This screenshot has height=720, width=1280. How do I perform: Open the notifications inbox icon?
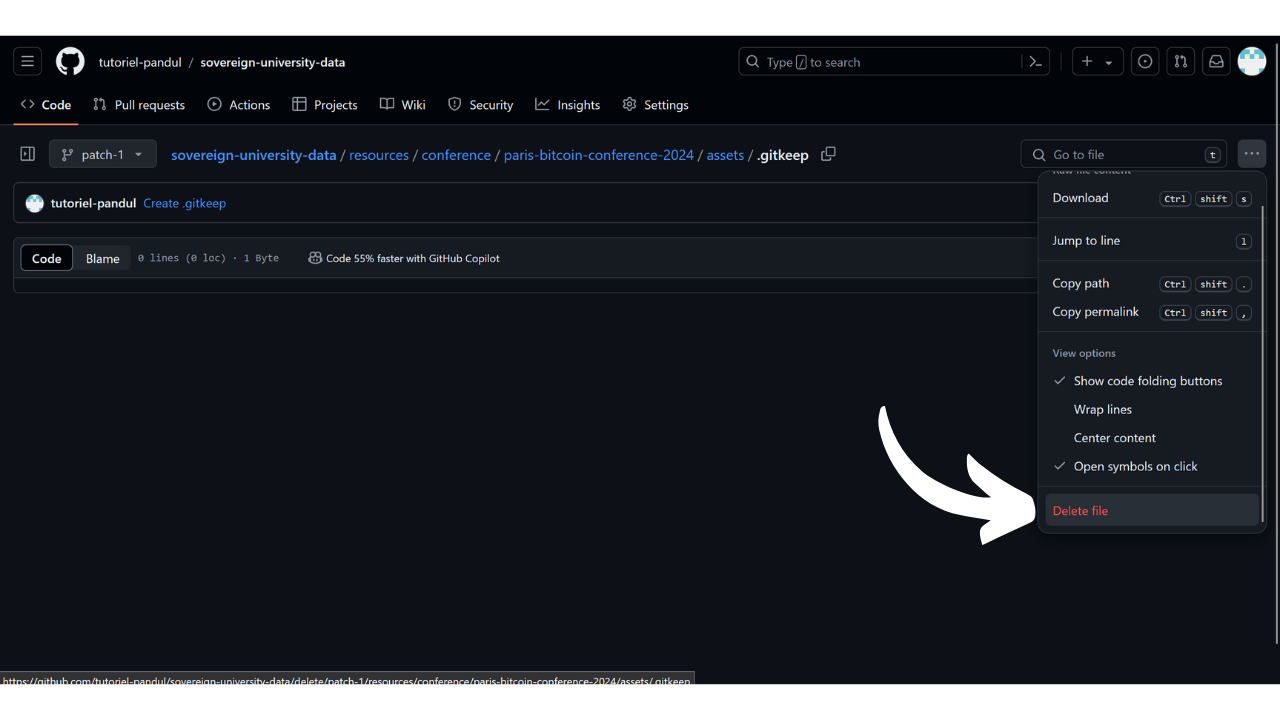tap(1216, 62)
